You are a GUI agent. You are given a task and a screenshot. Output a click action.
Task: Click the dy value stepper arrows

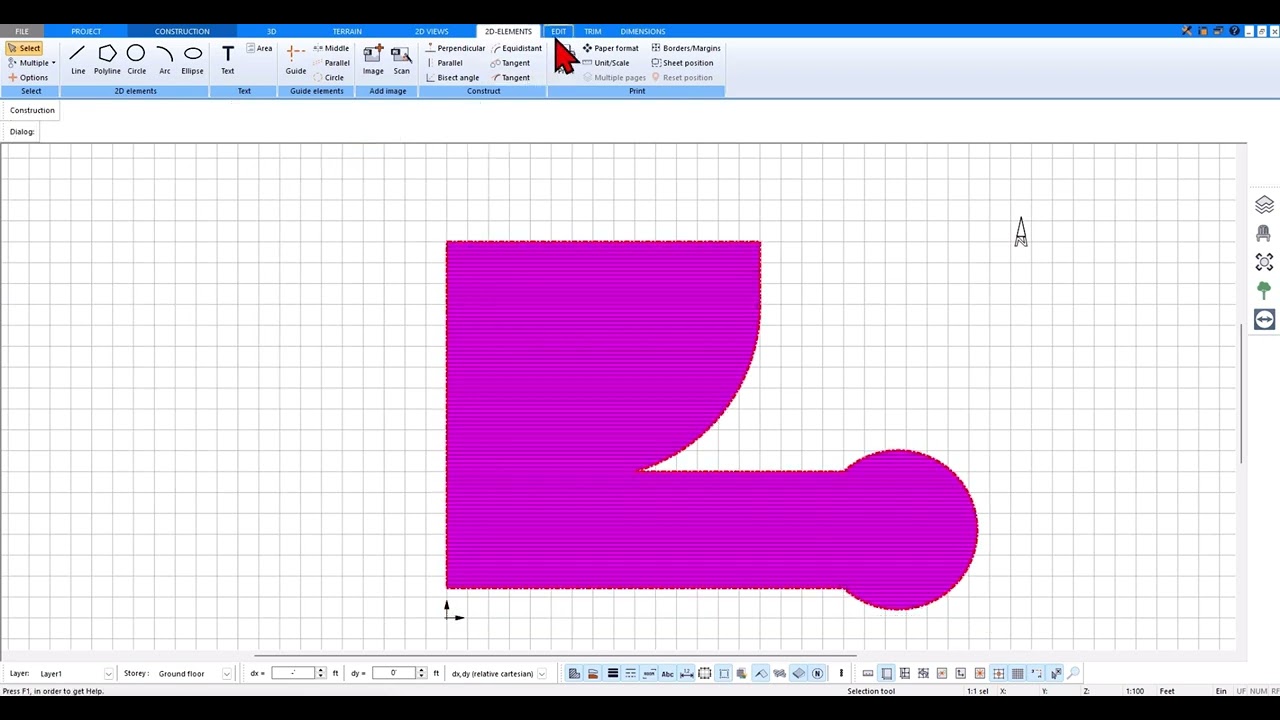pyautogui.click(x=421, y=673)
